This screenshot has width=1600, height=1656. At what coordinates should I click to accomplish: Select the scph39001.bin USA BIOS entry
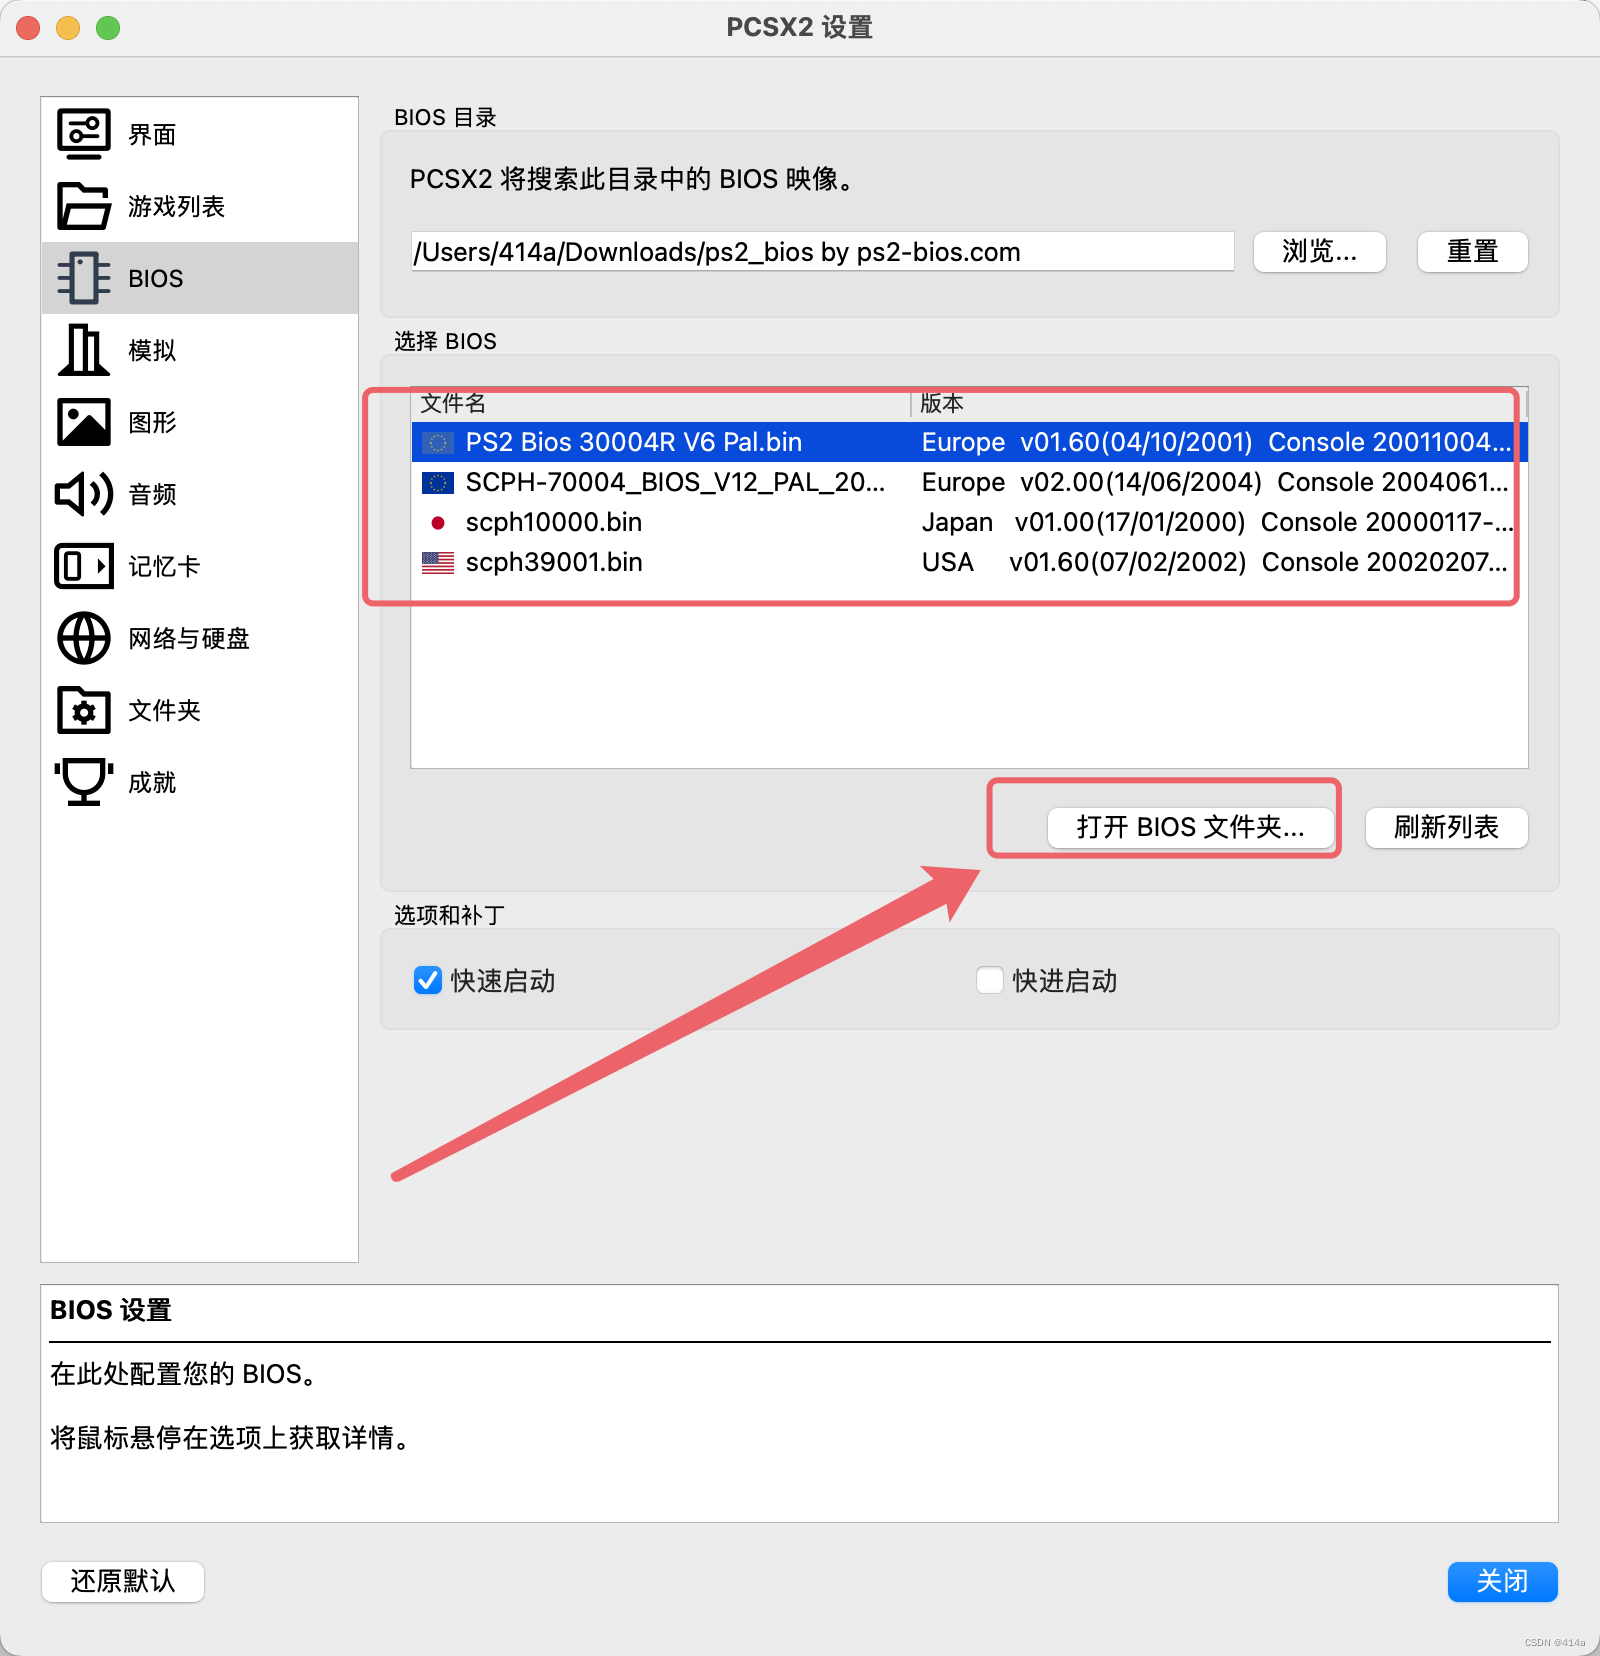tap(554, 562)
